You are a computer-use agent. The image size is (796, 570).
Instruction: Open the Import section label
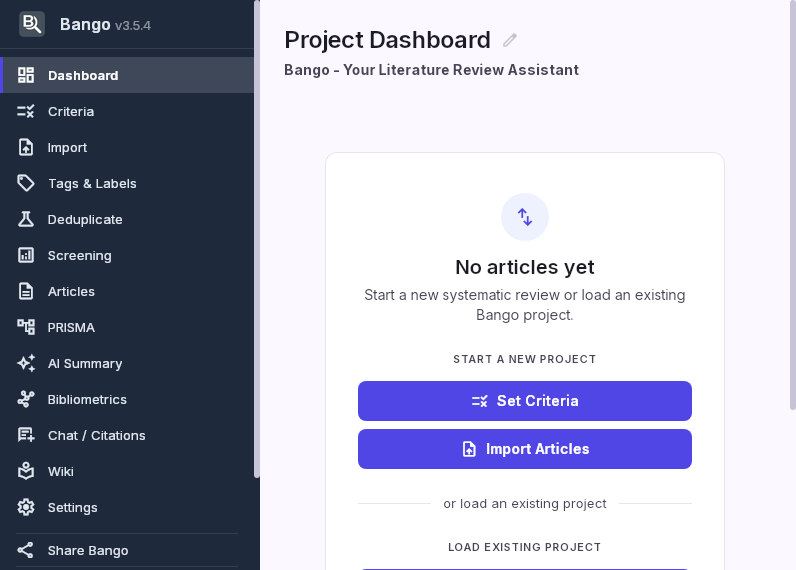67,148
